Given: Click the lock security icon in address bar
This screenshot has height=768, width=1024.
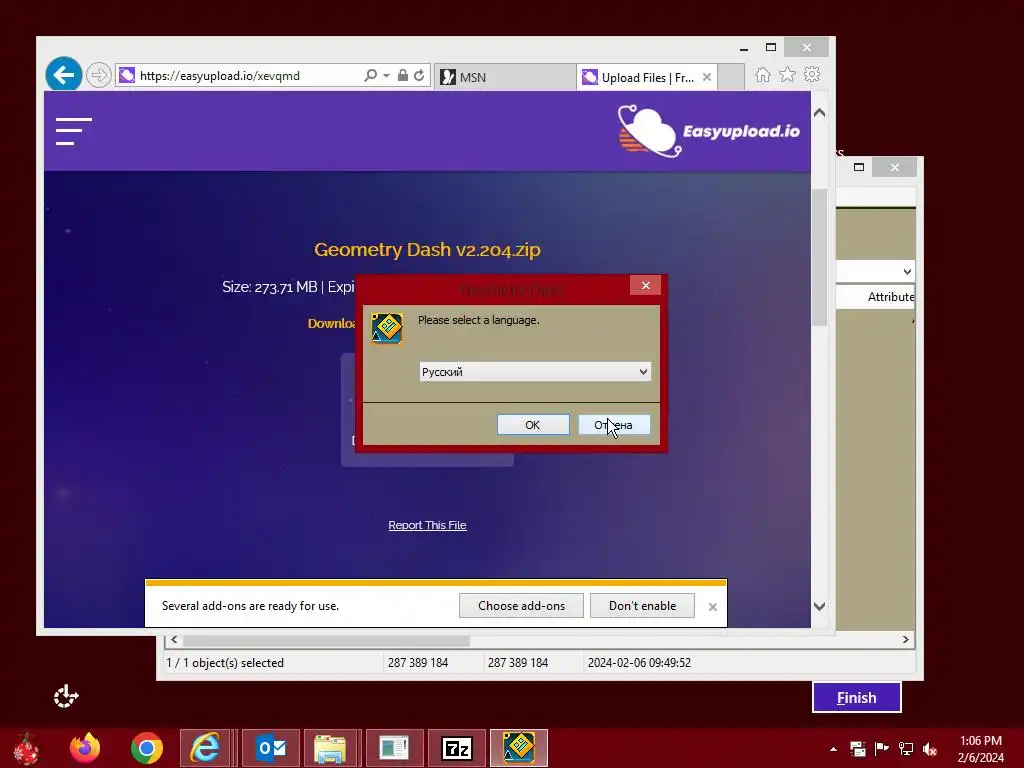Looking at the screenshot, I should click(x=403, y=75).
